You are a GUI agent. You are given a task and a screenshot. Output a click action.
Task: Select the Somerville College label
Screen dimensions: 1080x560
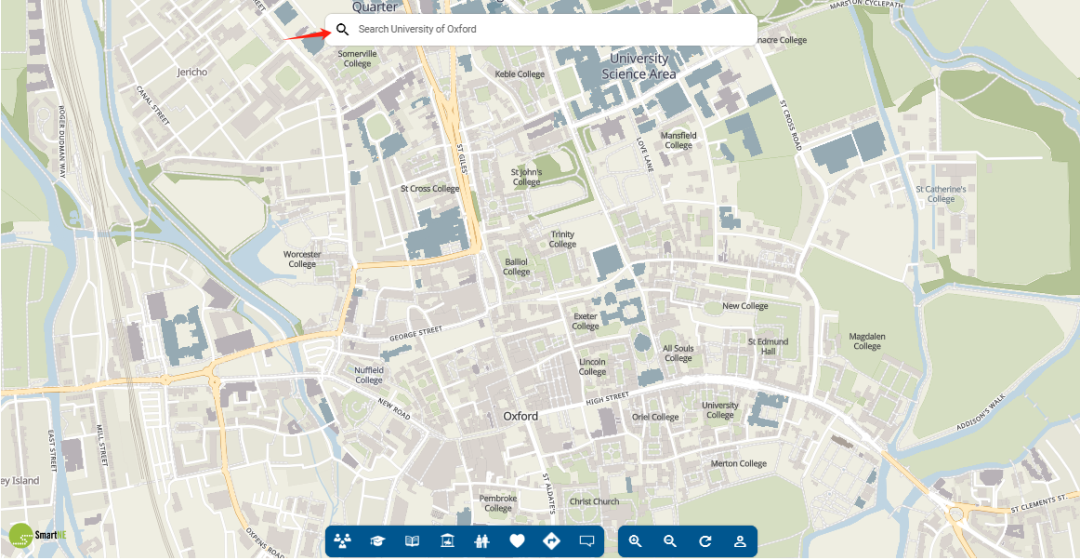click(357, 59)
